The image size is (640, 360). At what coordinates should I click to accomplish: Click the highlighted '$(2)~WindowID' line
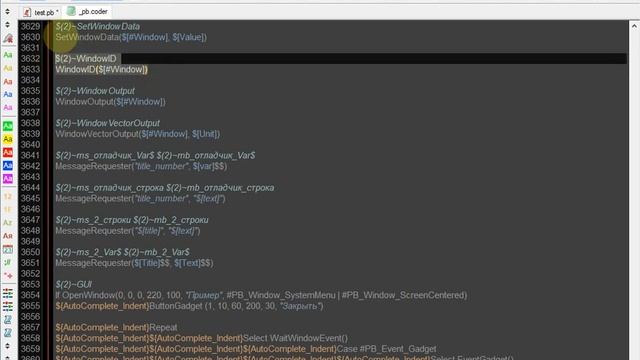(86, 59)
